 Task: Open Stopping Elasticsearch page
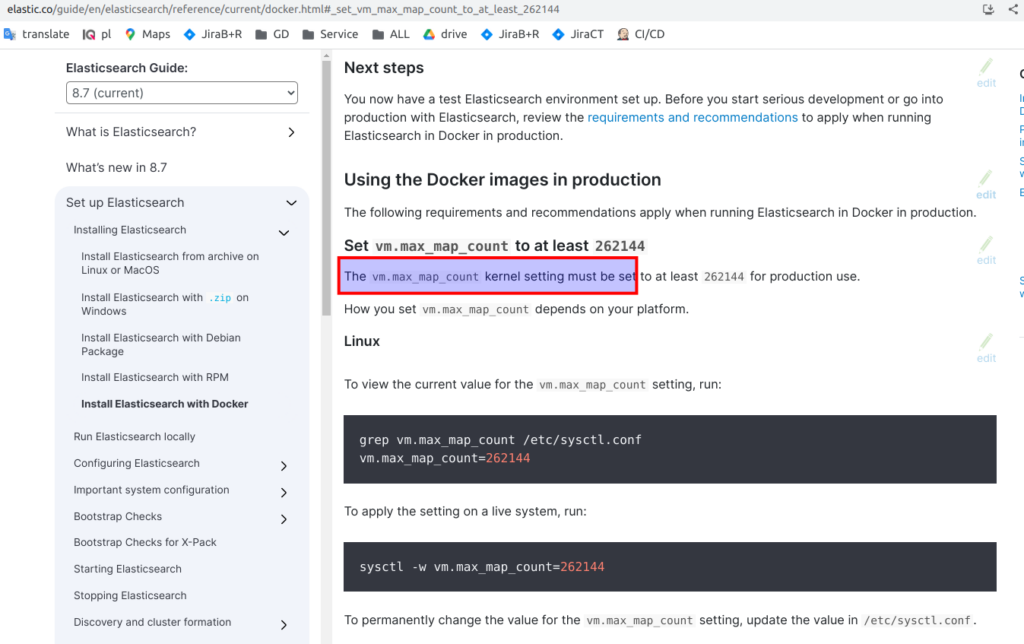[x=130, y=596]
